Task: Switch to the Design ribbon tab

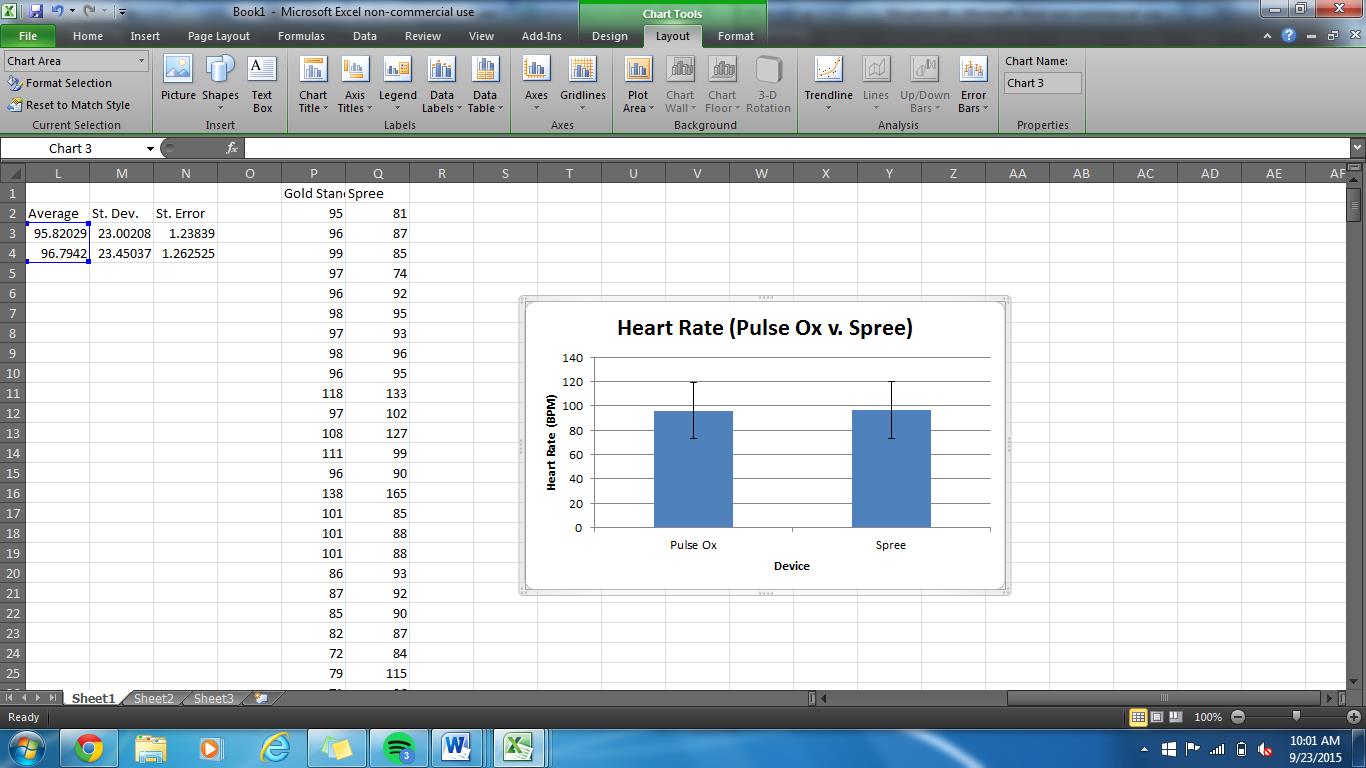Action: pyautogui.click(x=609, y=36)
